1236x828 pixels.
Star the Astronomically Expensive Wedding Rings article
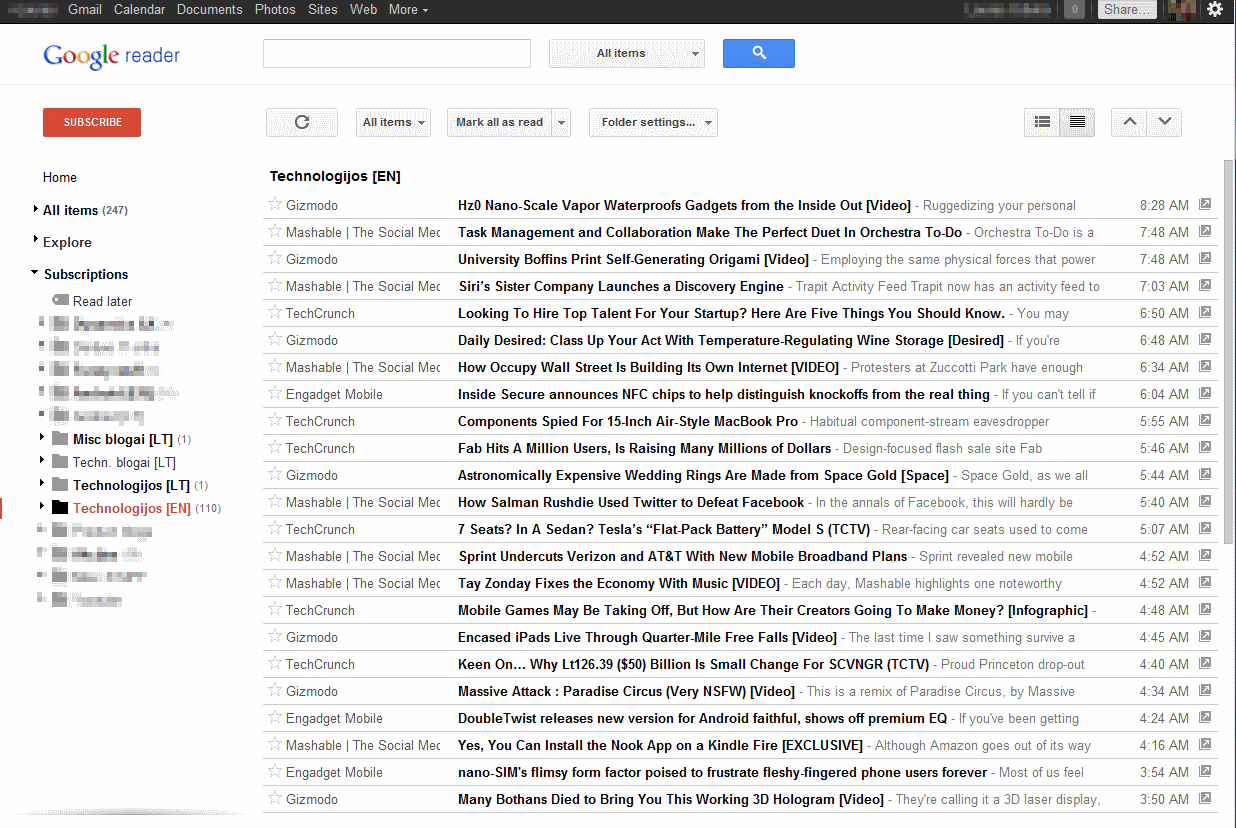point(275,474)
